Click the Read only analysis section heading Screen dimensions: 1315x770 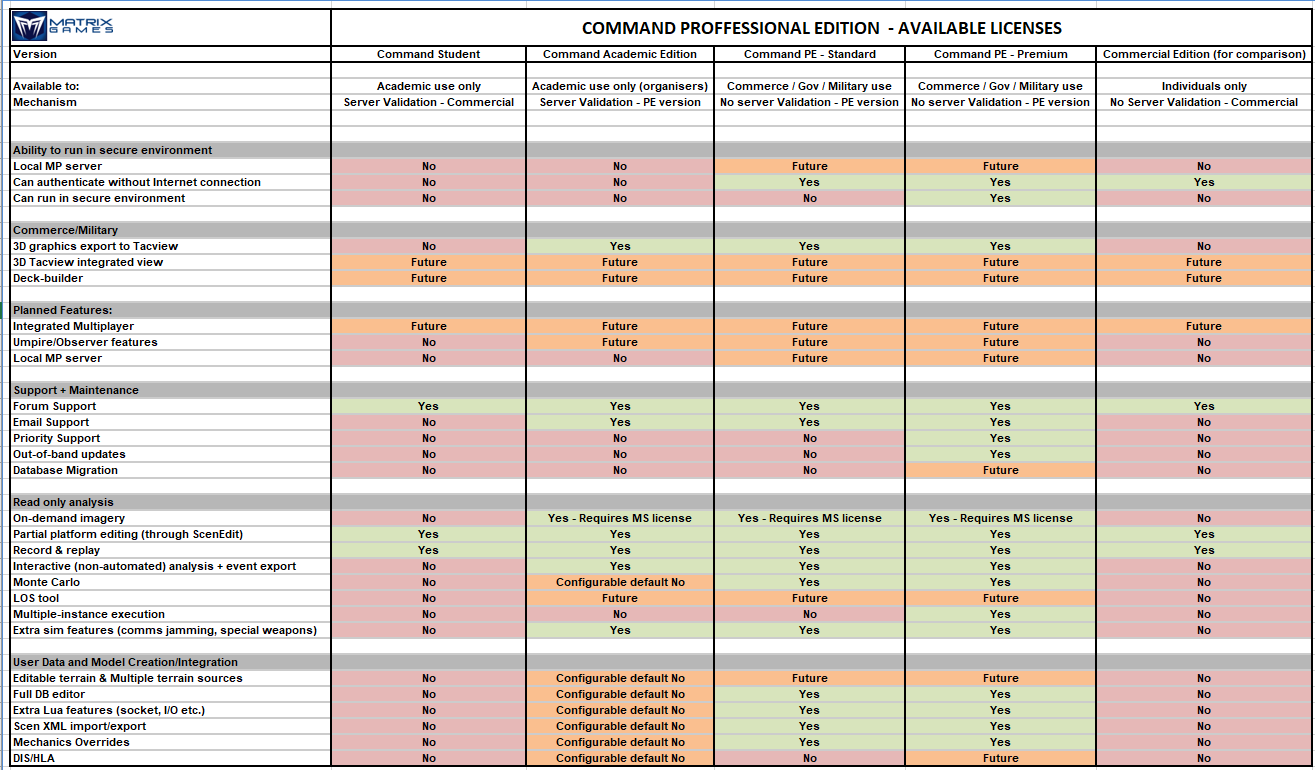(x=661, y=502)
